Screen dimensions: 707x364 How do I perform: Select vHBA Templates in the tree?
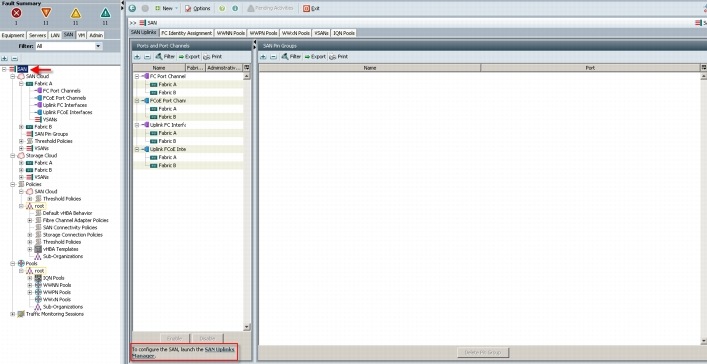click(x=61, y=249)
